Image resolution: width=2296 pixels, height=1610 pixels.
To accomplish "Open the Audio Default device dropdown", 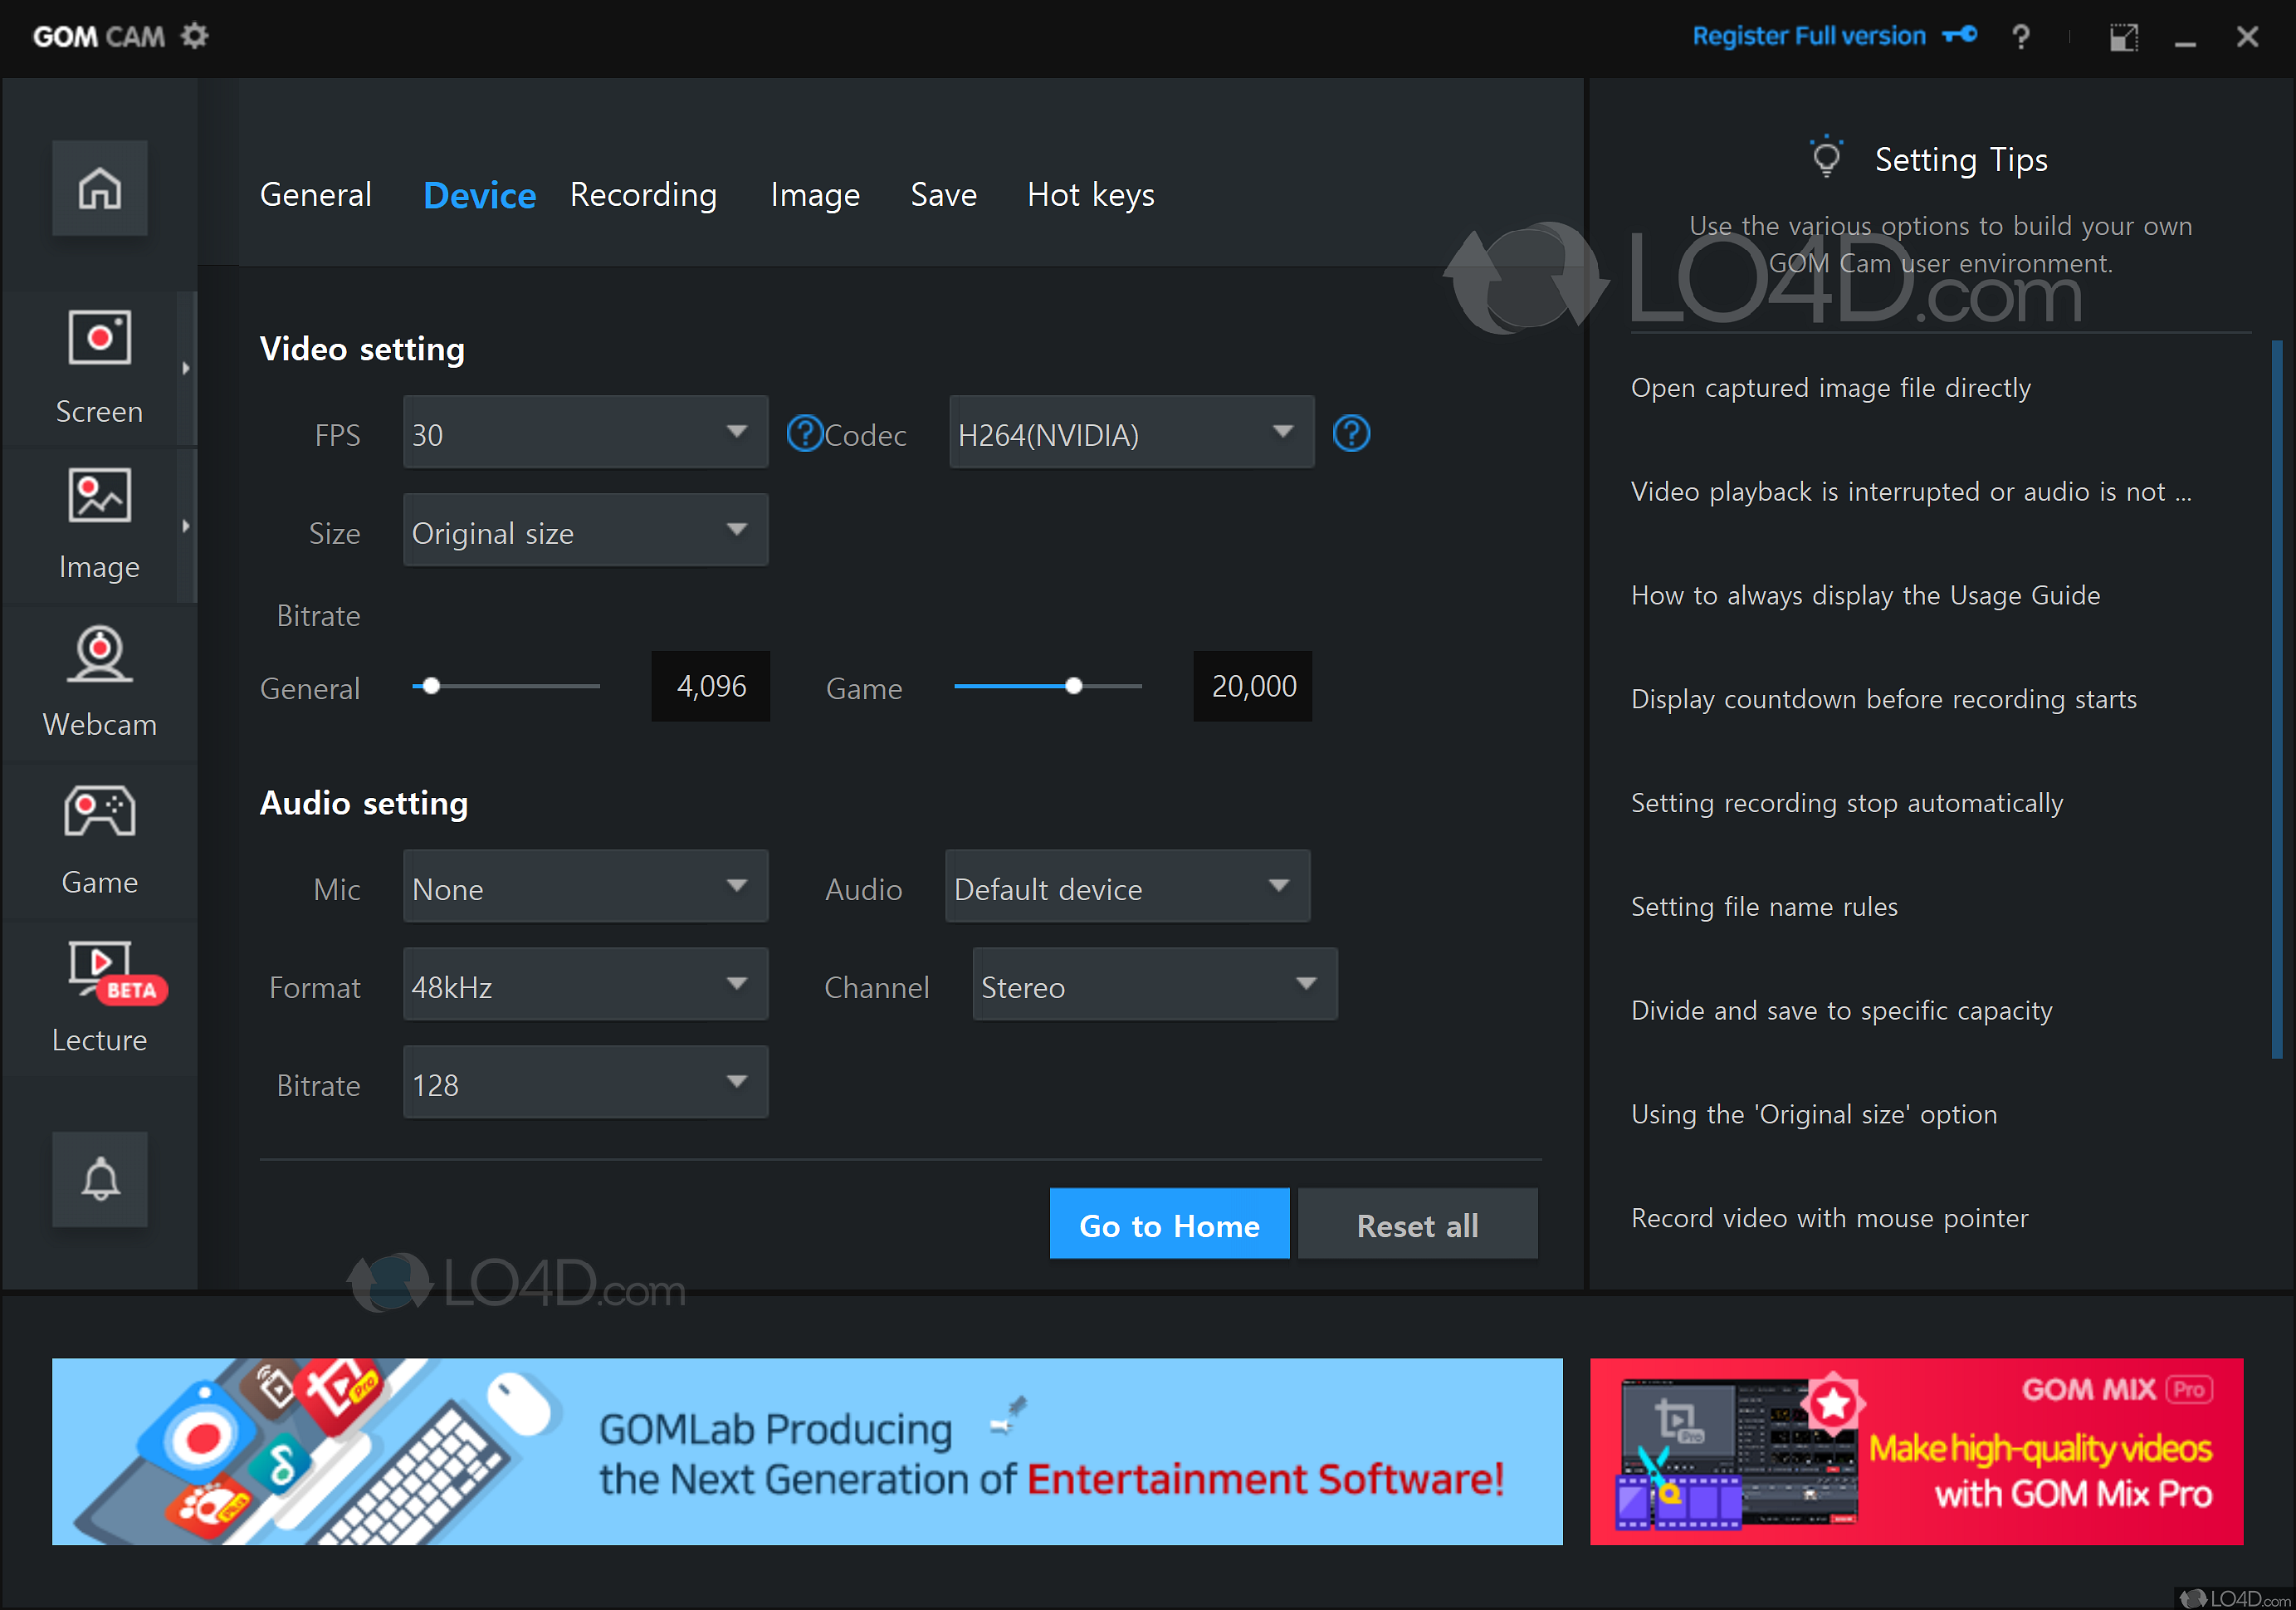I will tap(1127, 886).
